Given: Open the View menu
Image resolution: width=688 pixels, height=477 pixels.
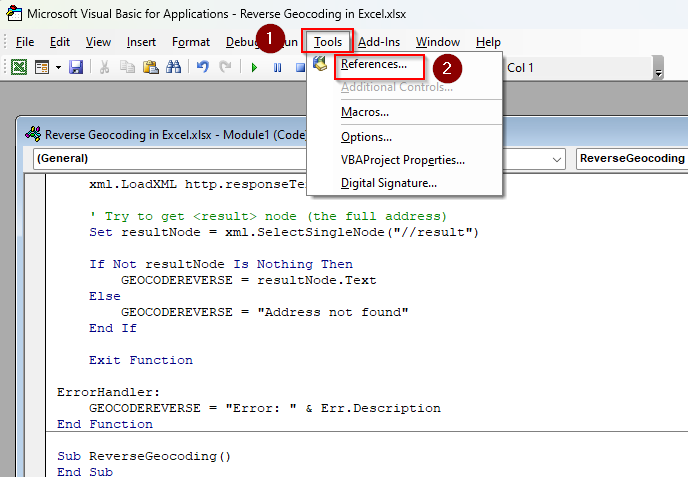Looking at the screenshot, I should 98,42.
